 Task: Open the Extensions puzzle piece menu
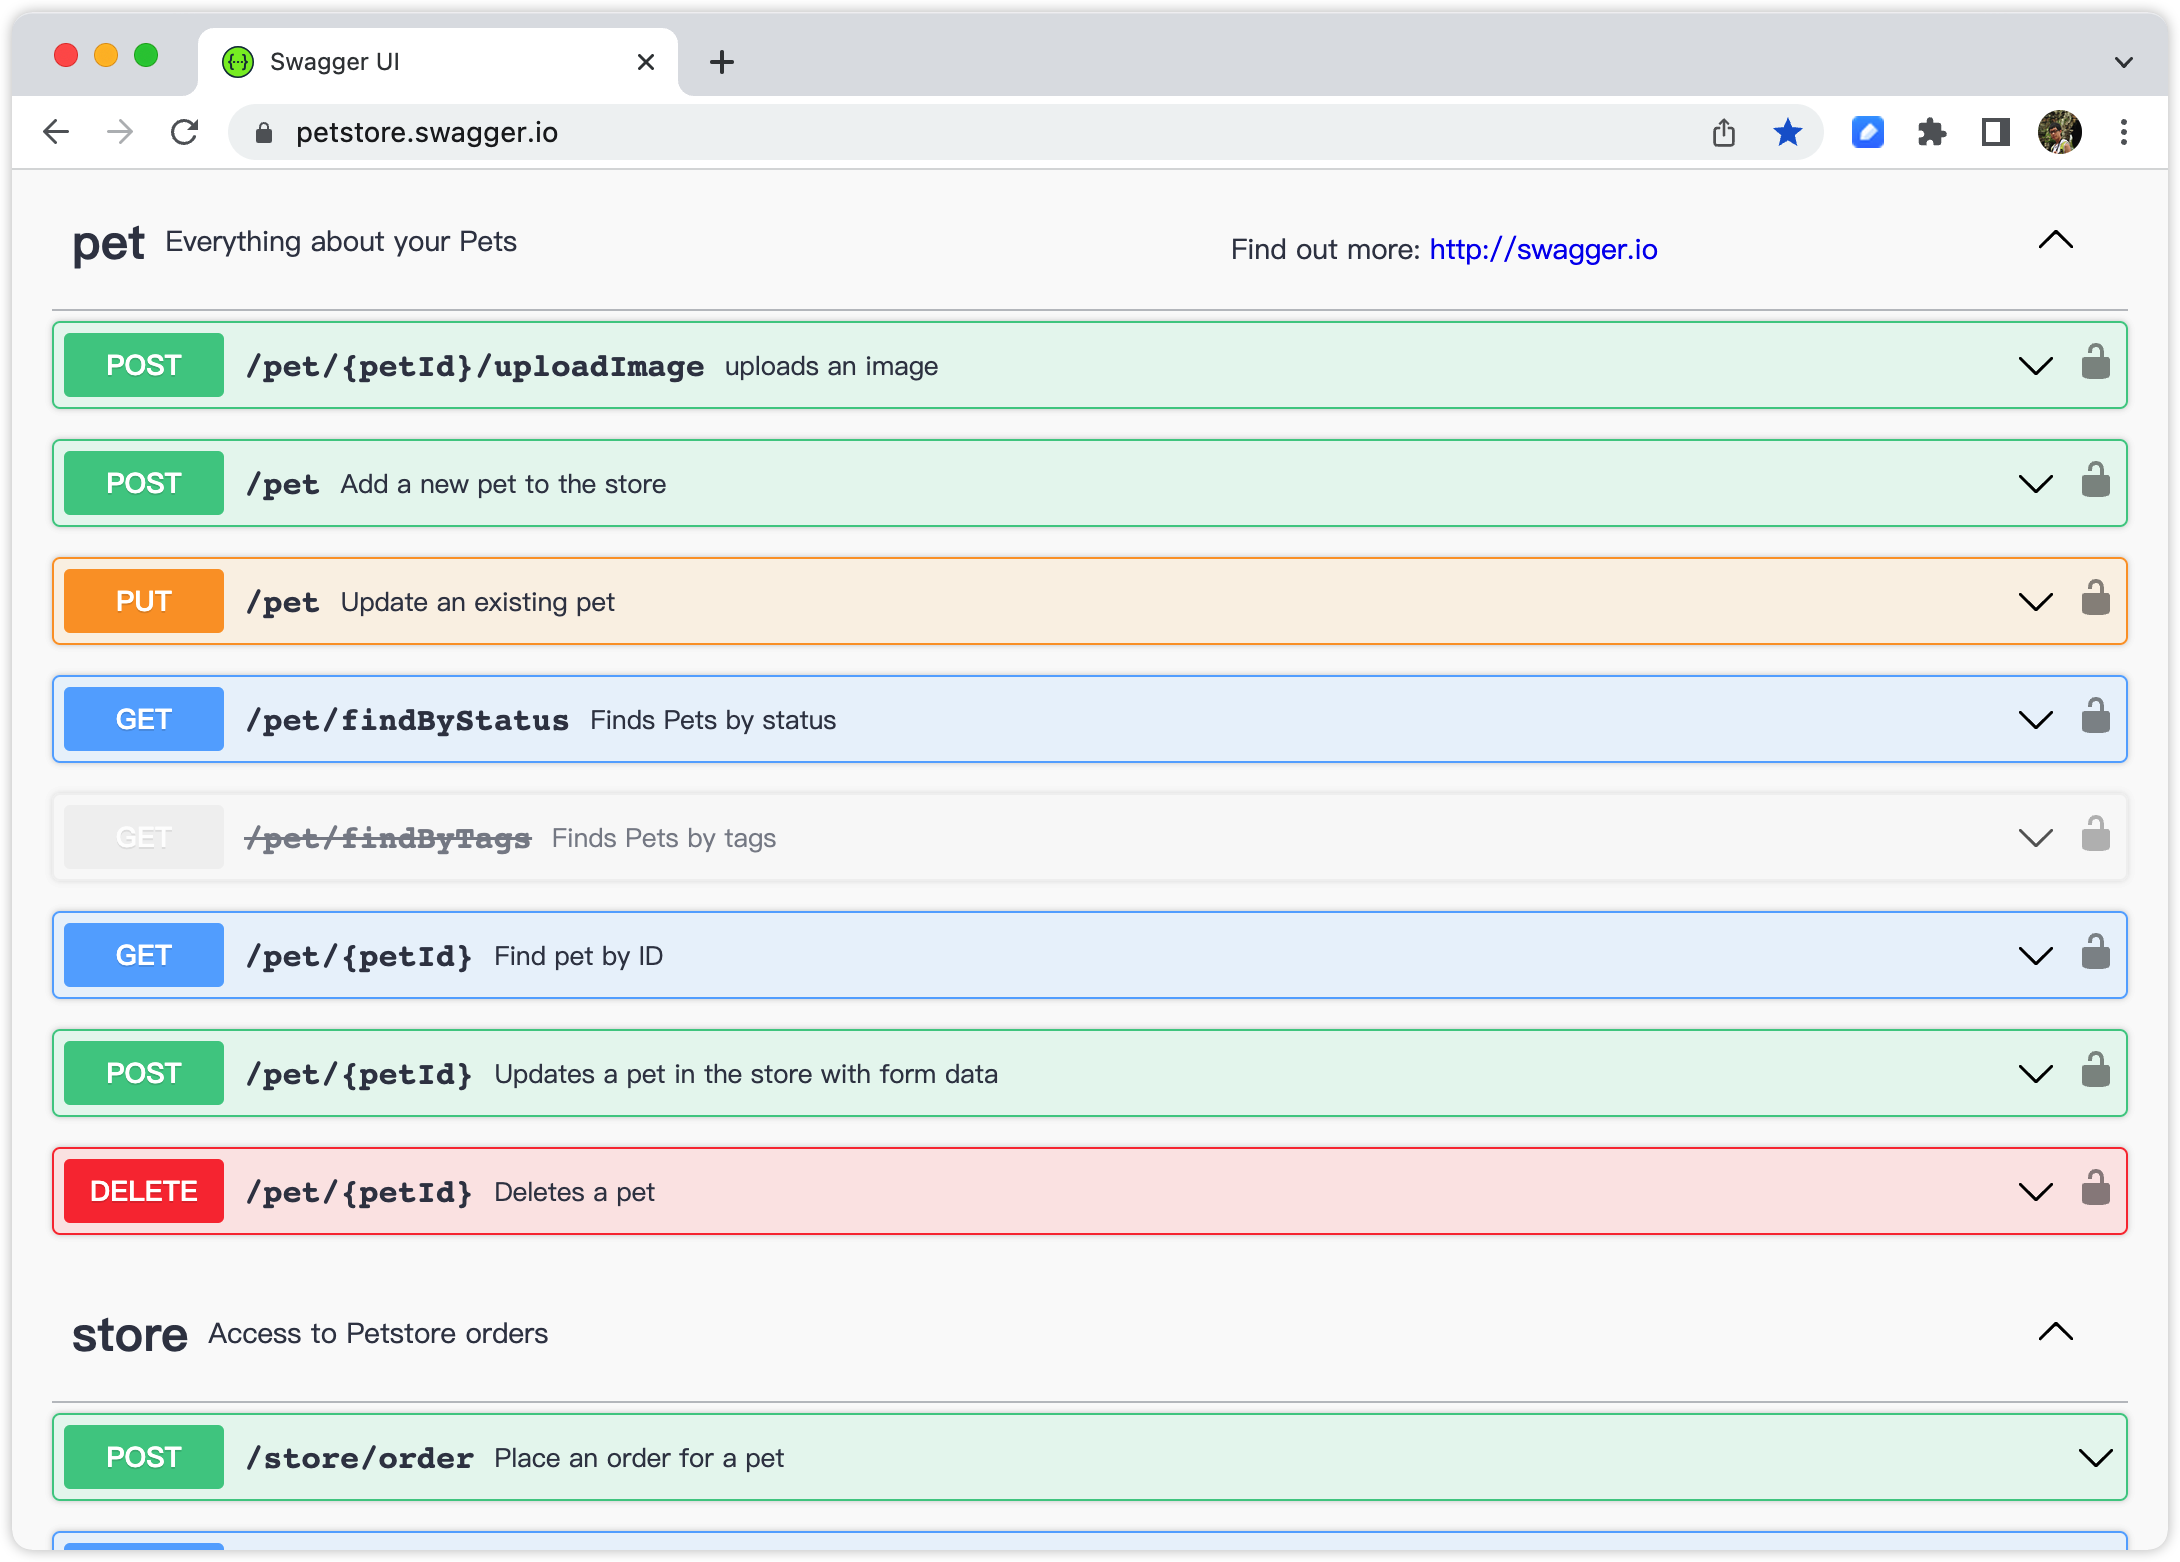1931,132
